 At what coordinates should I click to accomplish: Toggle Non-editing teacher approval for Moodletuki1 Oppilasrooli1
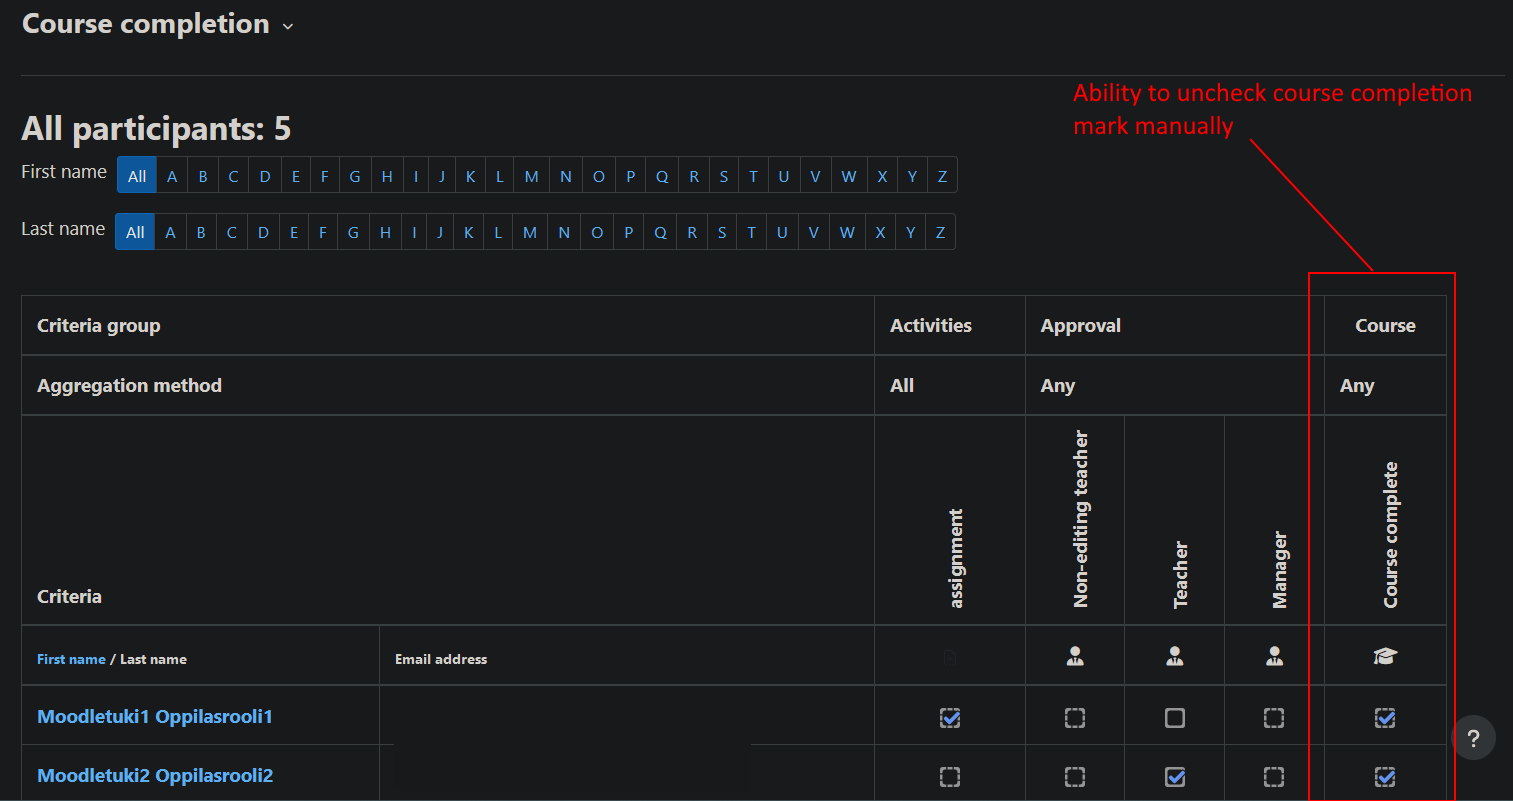[x=1075, y=718]
